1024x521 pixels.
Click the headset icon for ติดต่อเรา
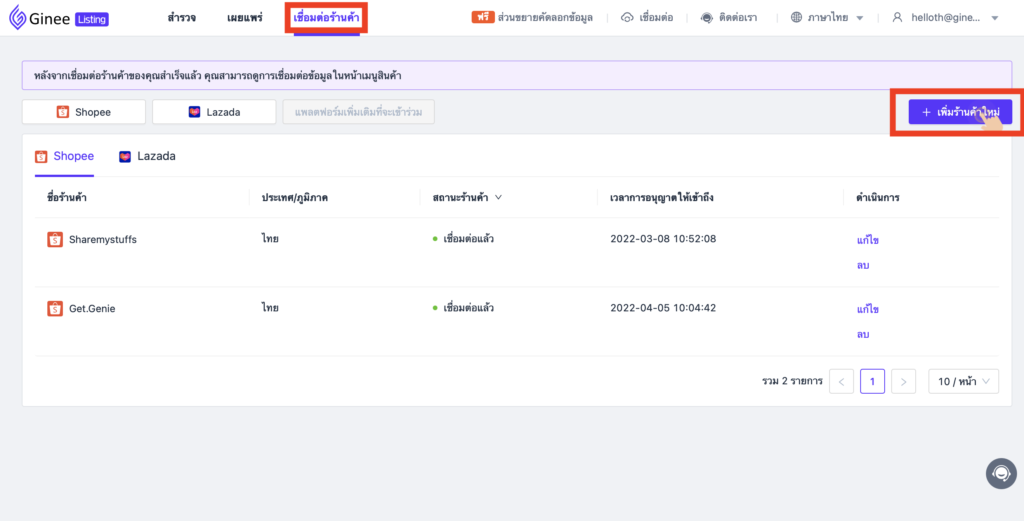pos(707,18)
